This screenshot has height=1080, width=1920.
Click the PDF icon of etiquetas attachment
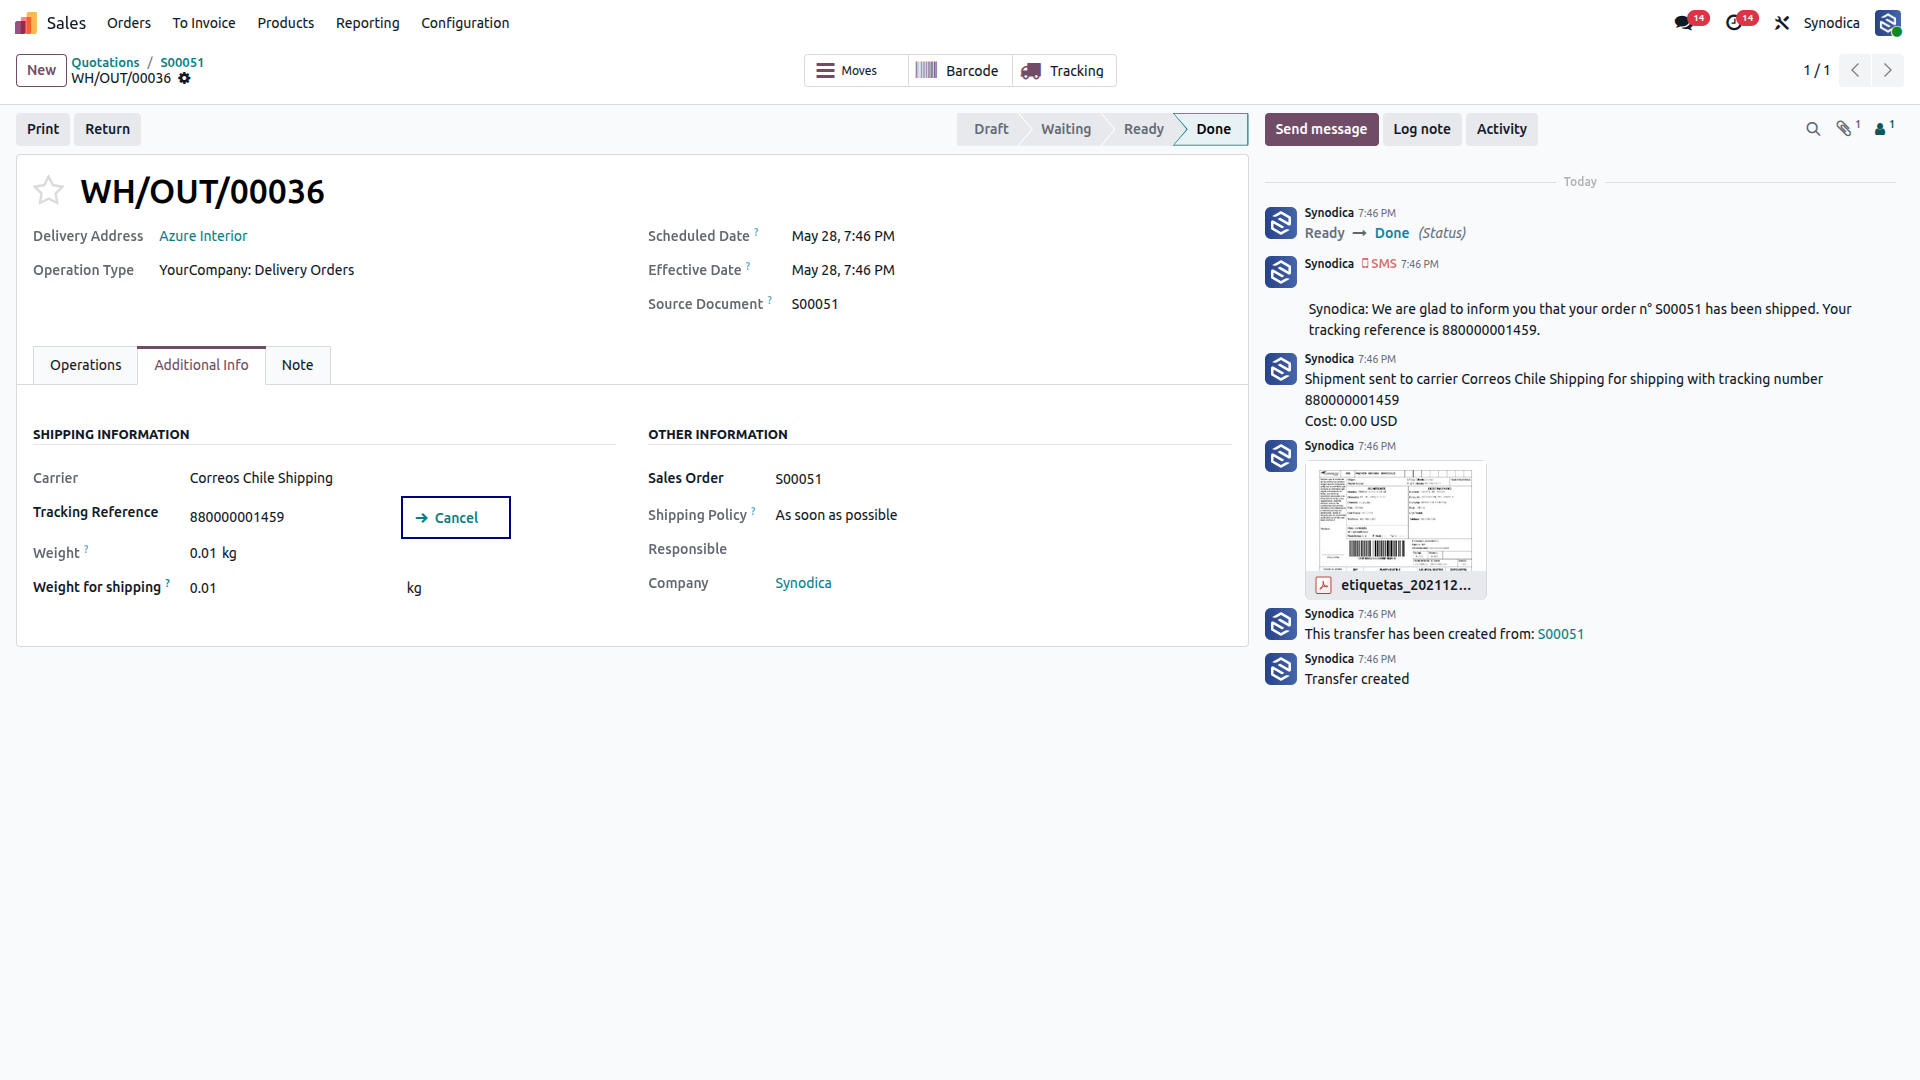[x=1324, y=585]
